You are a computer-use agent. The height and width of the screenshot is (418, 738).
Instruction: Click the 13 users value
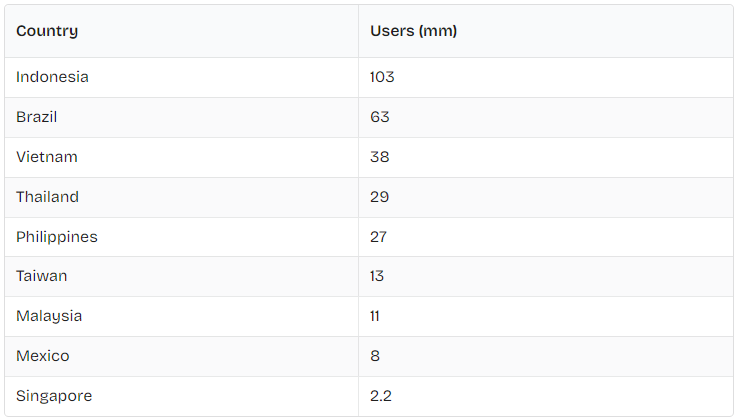(x=377, y=276)
